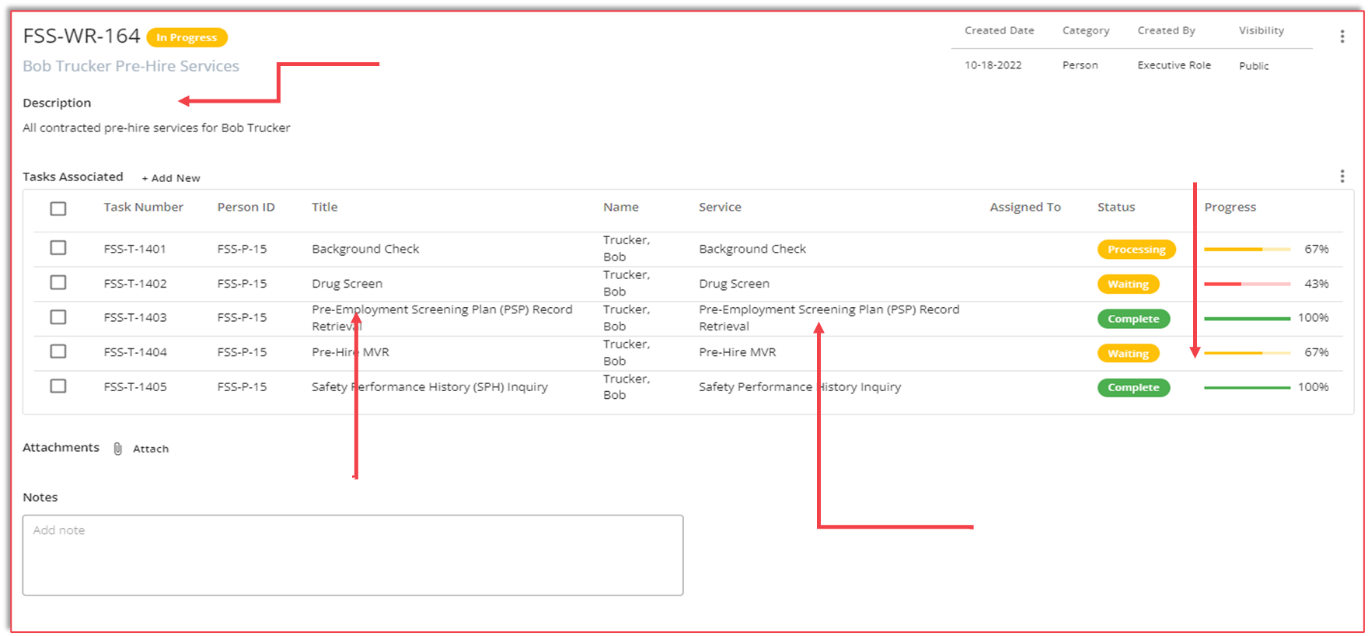The height and width of the screenshot is (636, 1368).
Task: Click the In Progress badge beside FSS-WR-164
Action: click(x=186, y=37)
